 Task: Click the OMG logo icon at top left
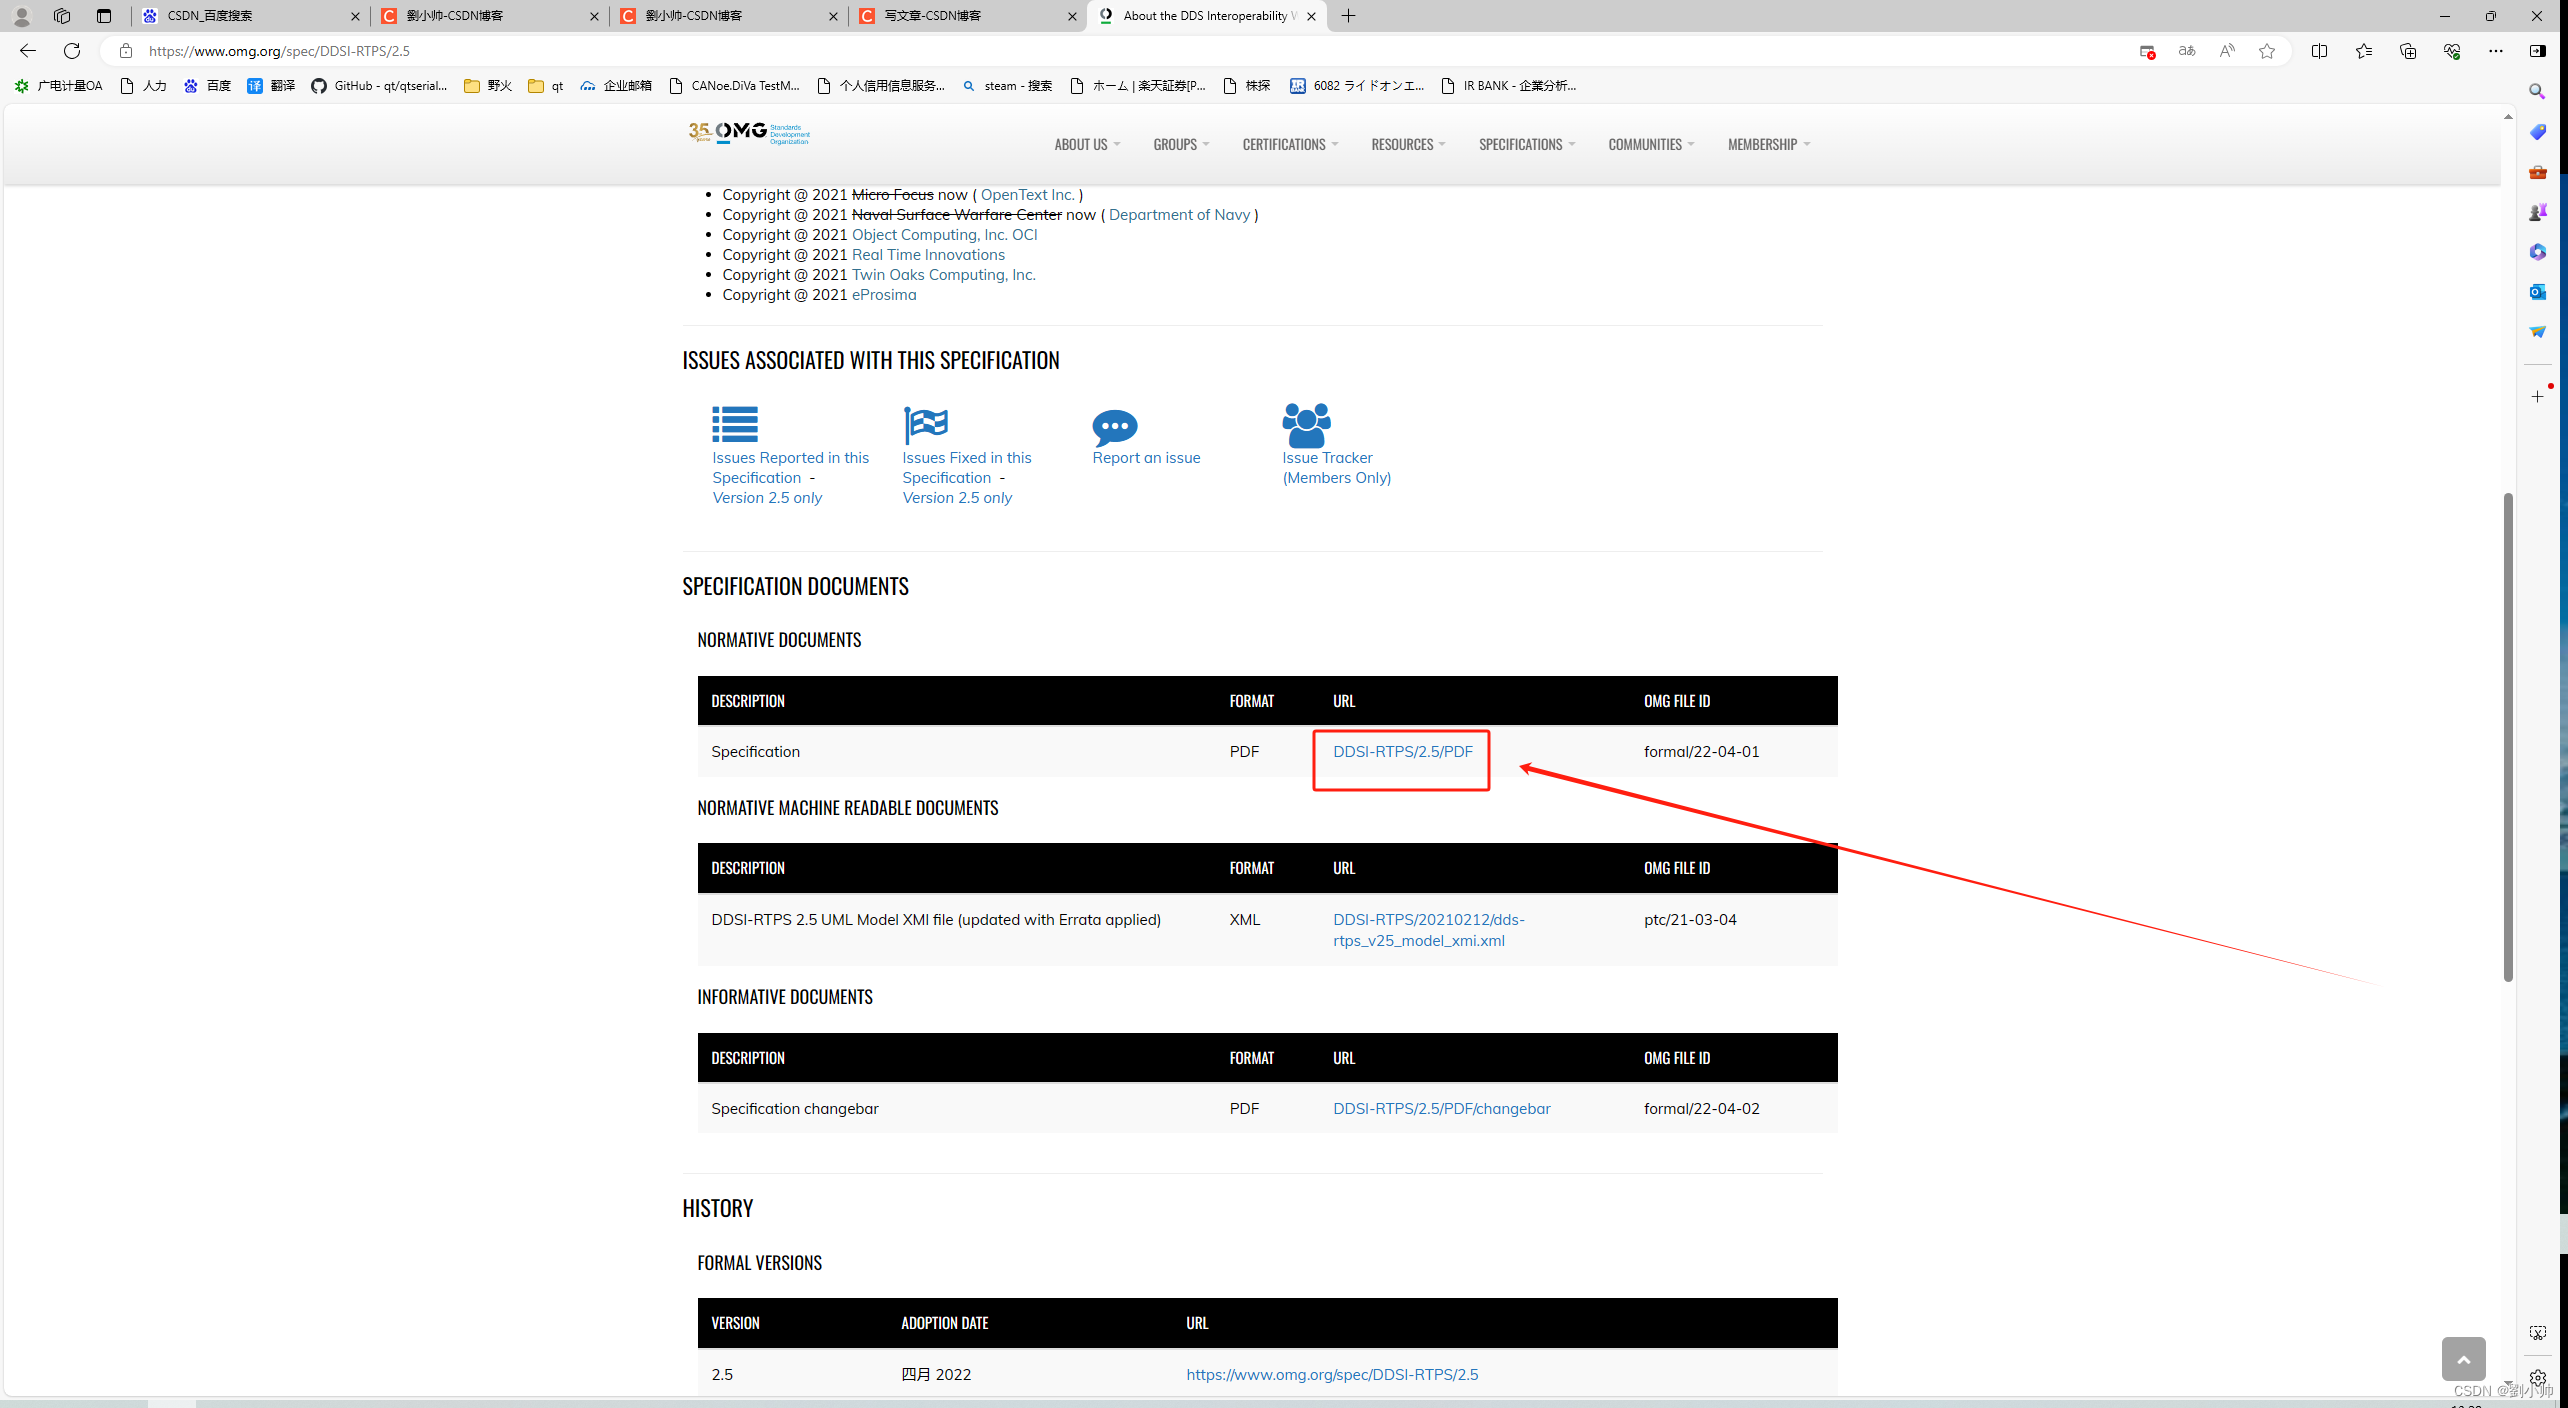click(x=747, y=134)
